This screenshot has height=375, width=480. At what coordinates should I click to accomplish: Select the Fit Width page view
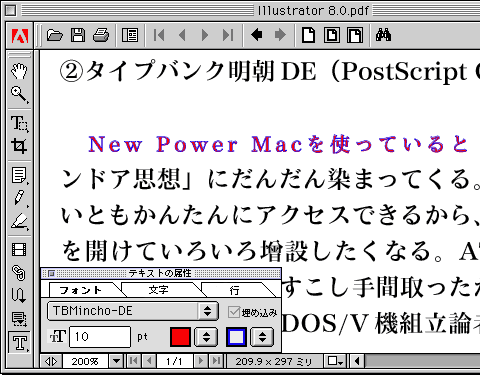[355, 35]
